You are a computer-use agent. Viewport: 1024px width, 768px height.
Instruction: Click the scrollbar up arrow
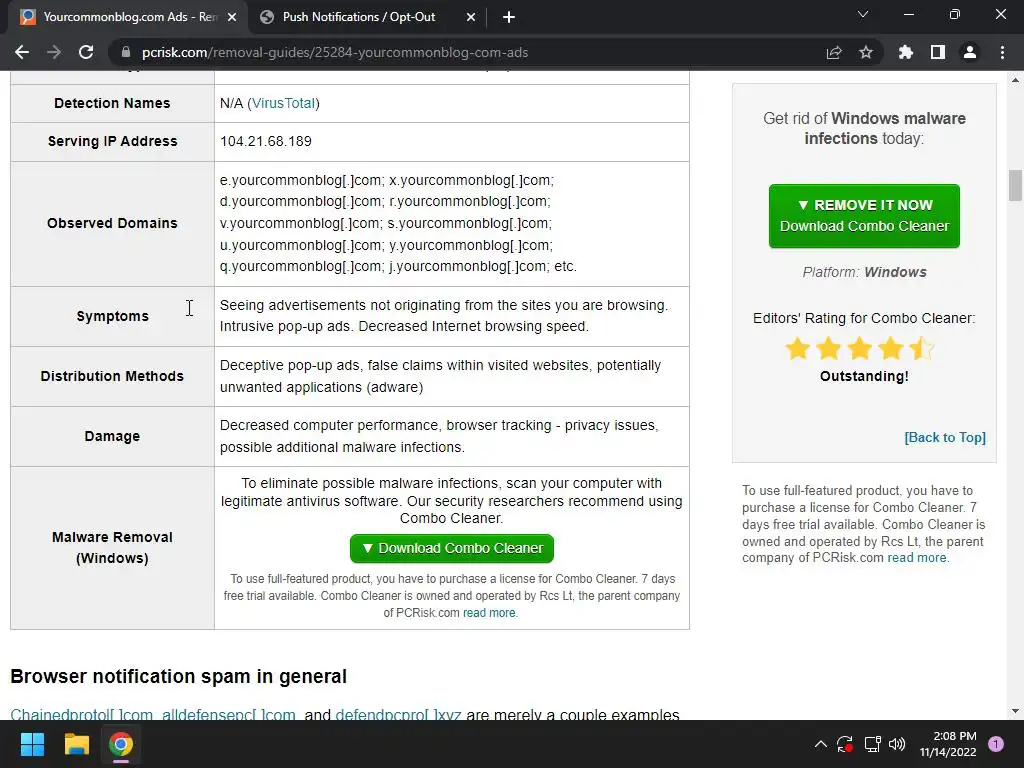(1015, 80)
